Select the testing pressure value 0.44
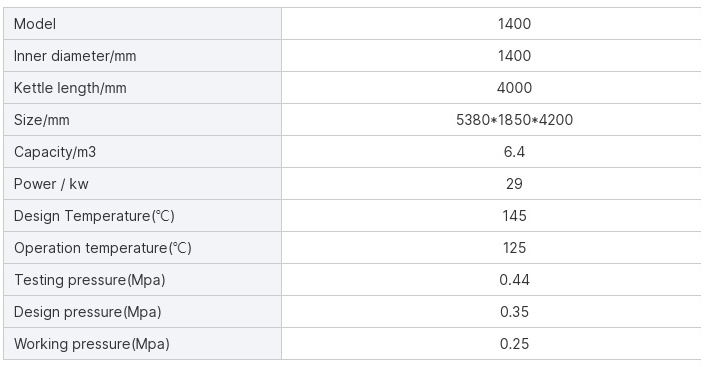The image size is (707, 367). click(514, 280)
